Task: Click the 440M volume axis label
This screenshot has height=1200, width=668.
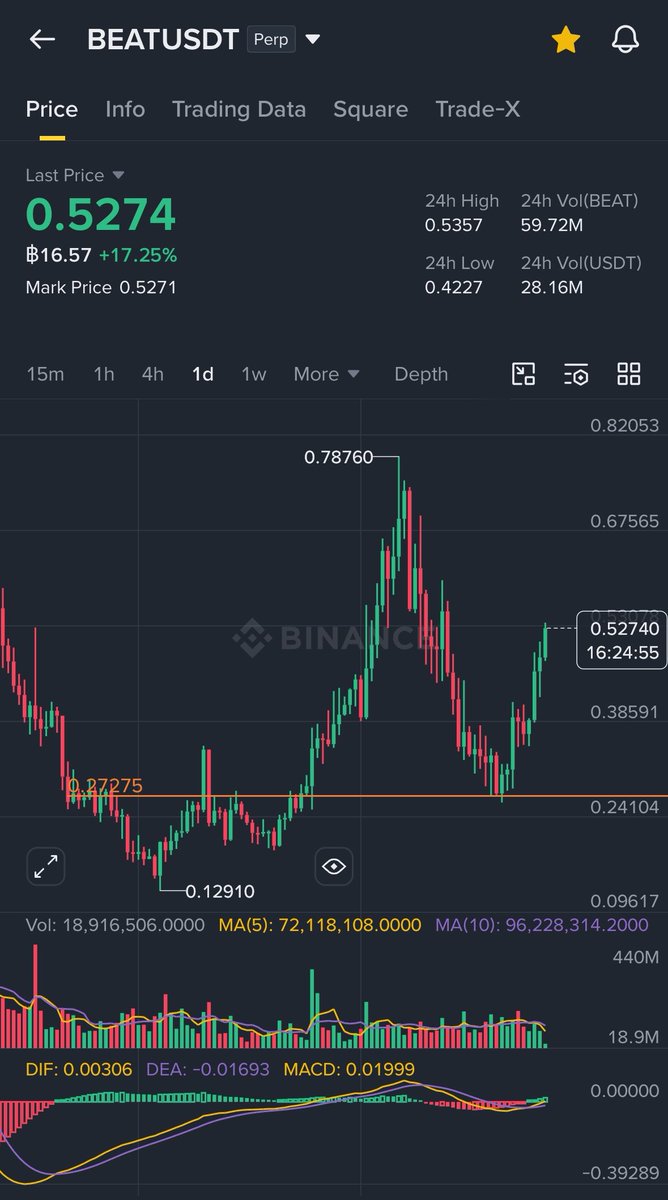Action: click(634, 958)
